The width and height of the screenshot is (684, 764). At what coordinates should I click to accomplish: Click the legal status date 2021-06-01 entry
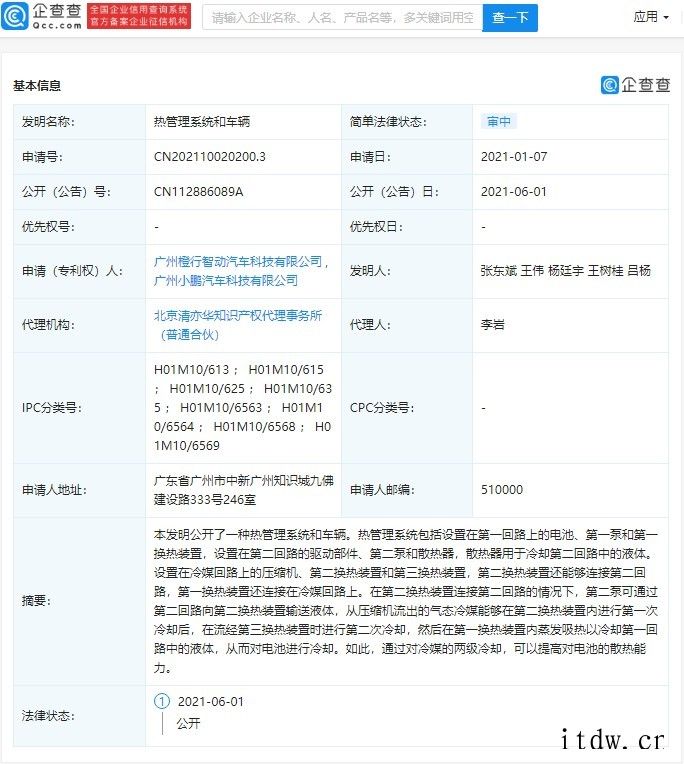click(x=210, y=702)
